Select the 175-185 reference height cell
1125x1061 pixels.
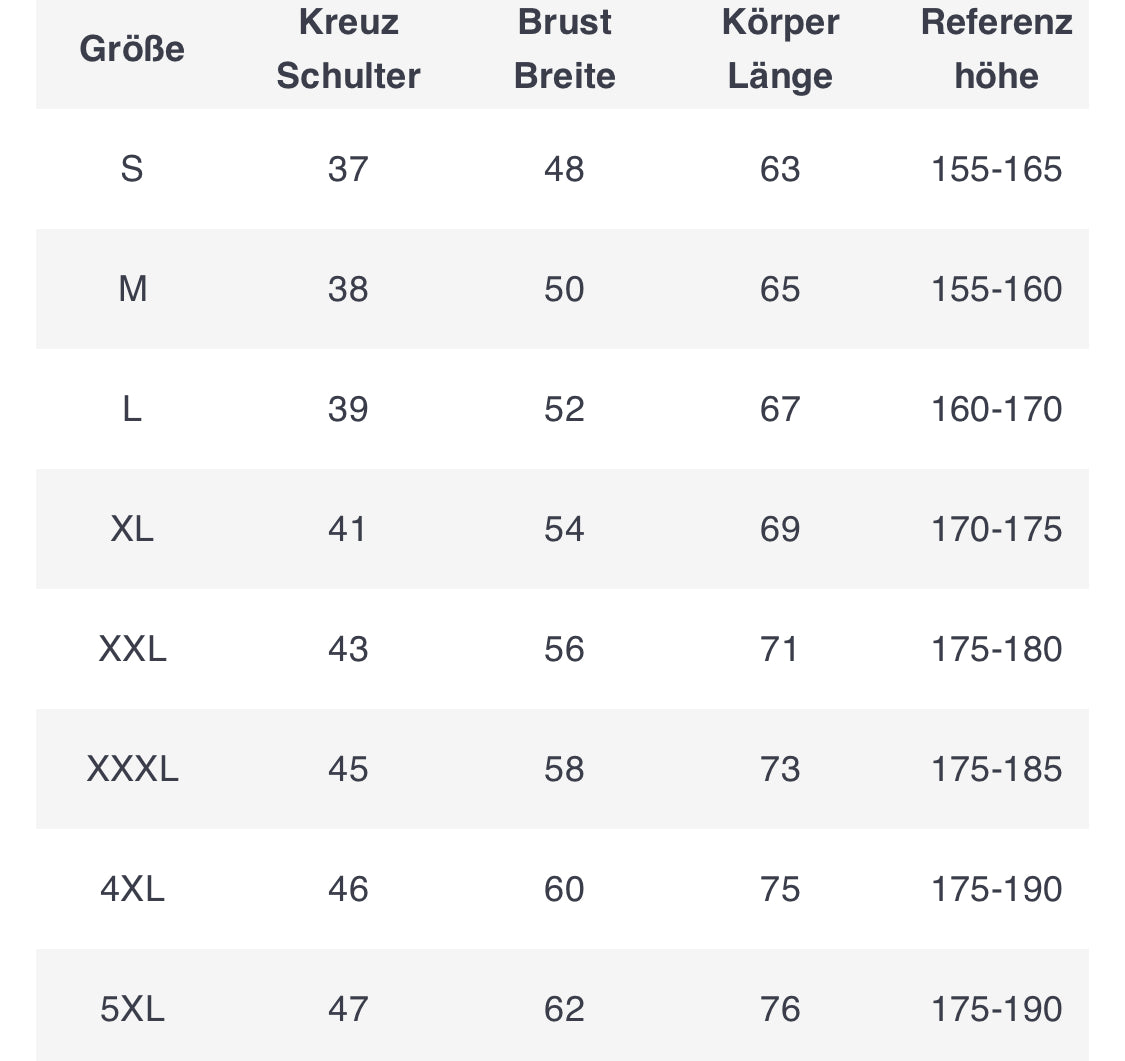pos(996,769)
